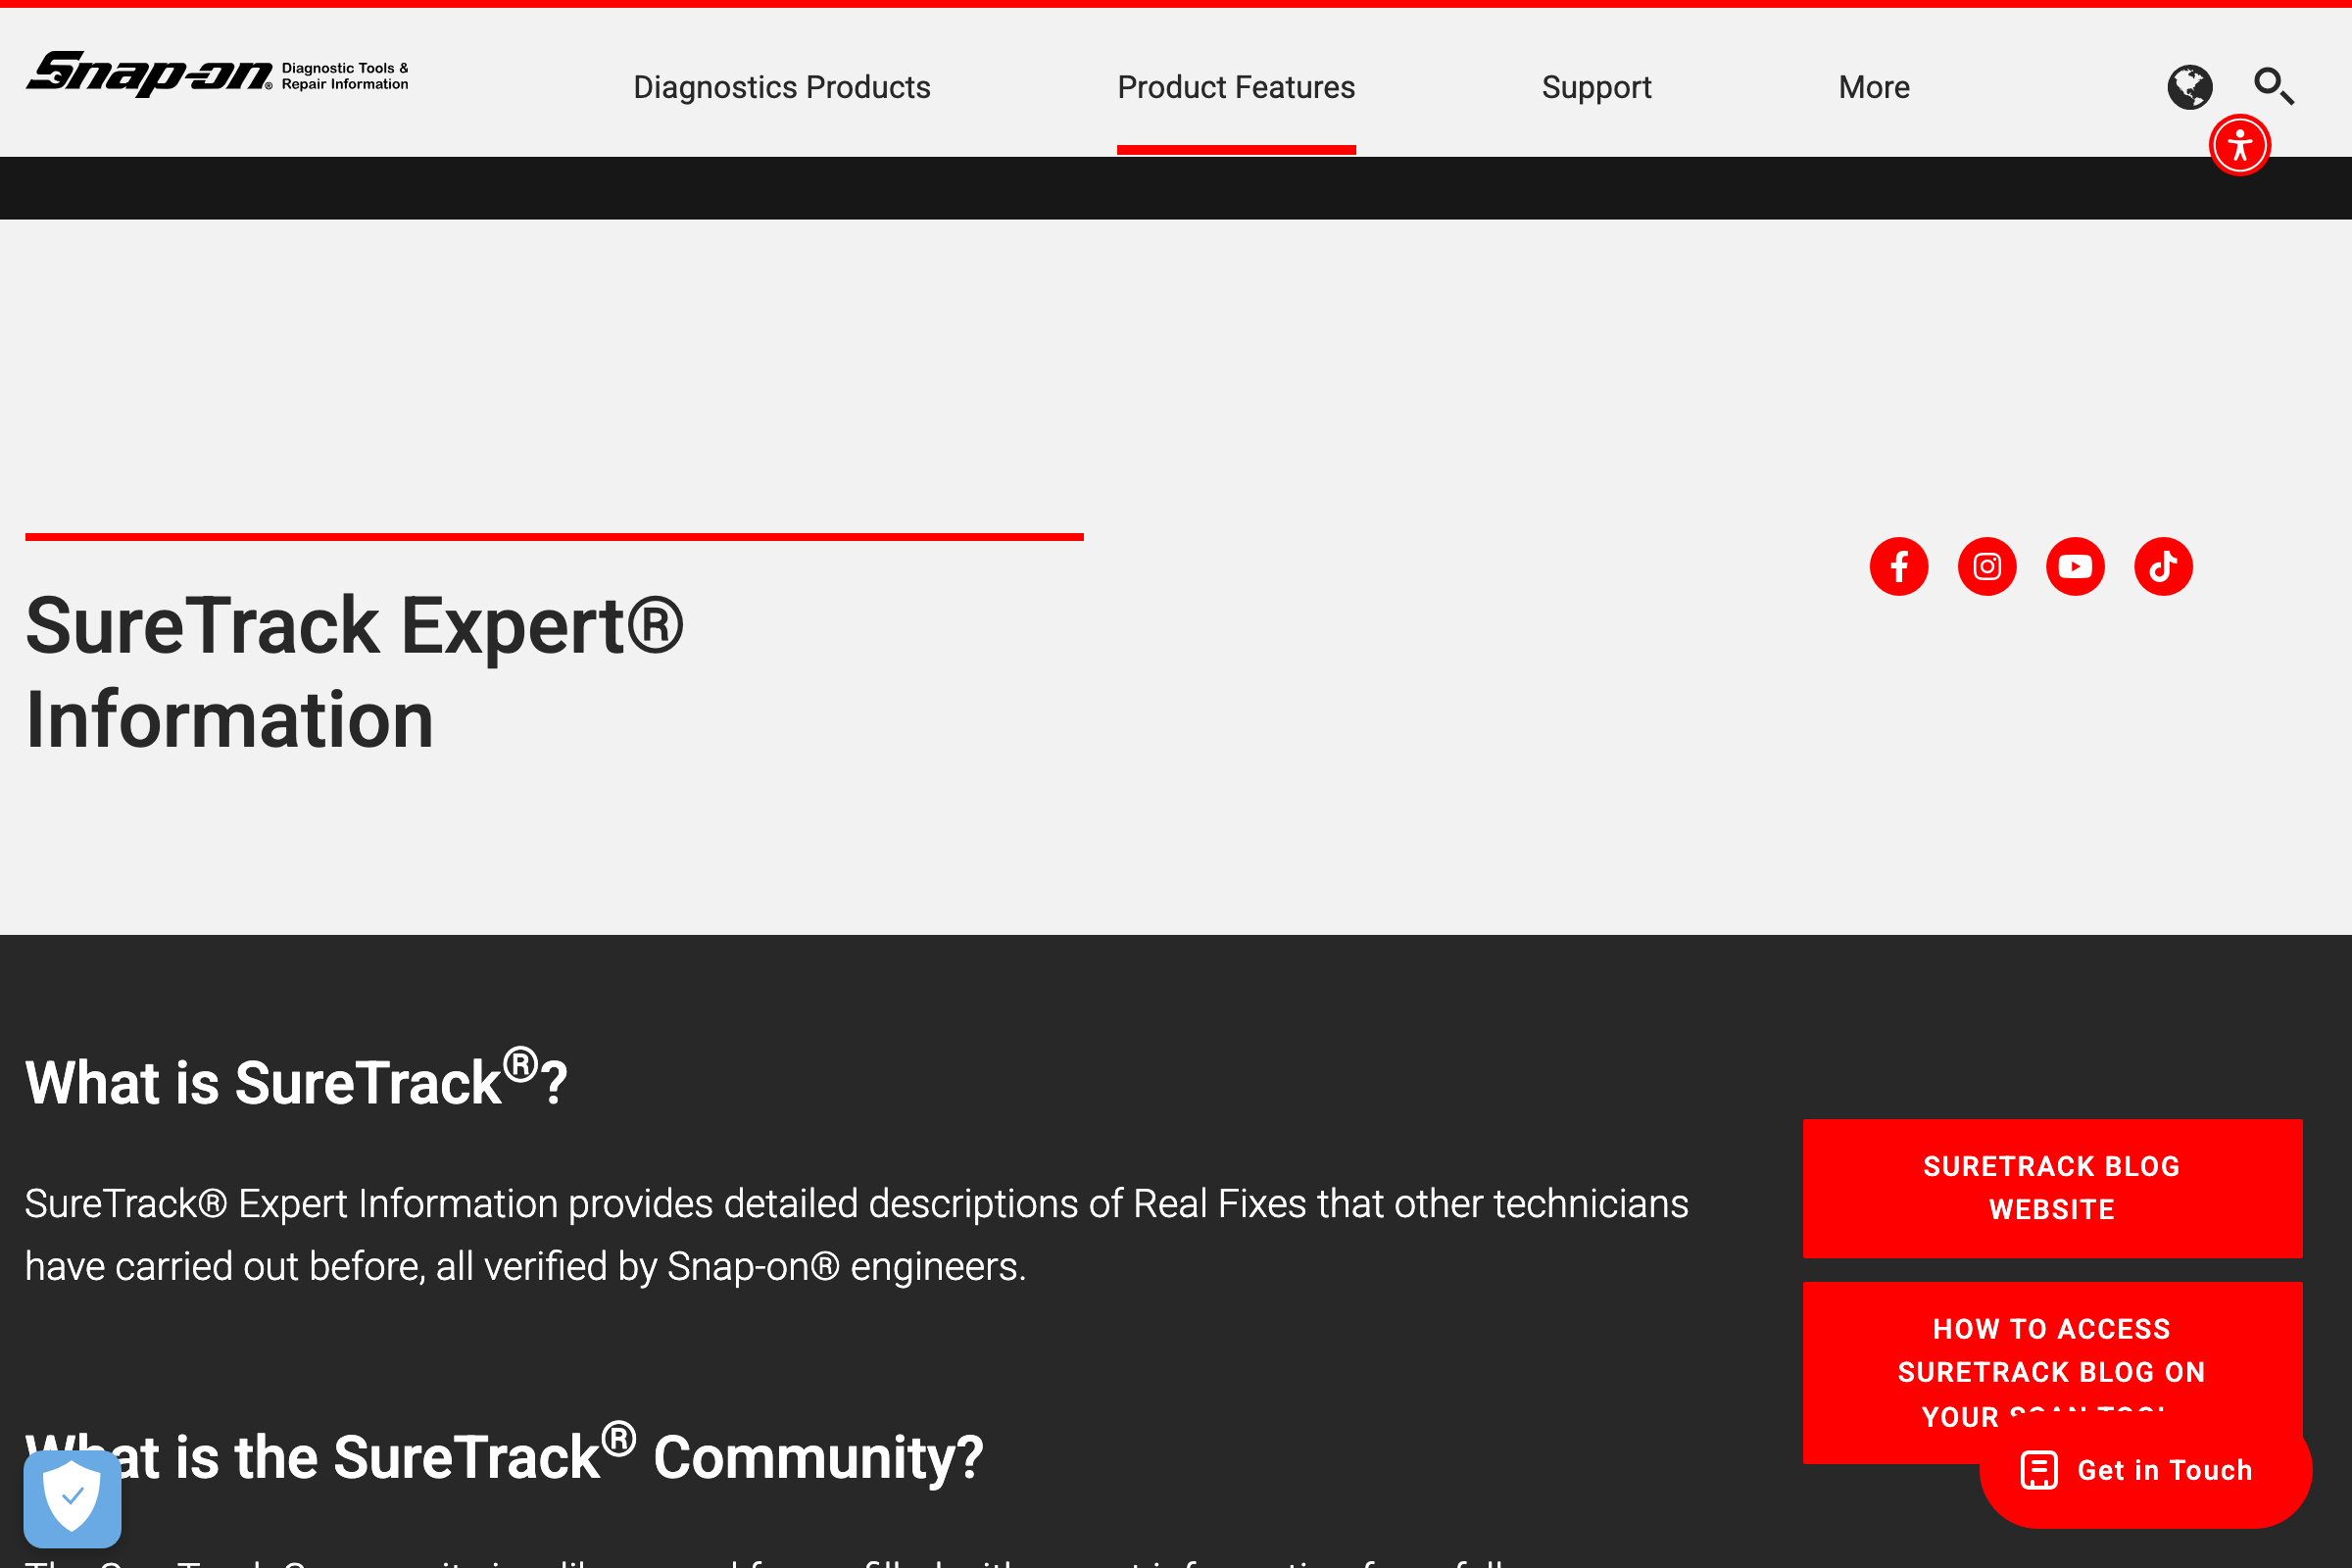Visit the TikTok page icon

coord(2163,567)
